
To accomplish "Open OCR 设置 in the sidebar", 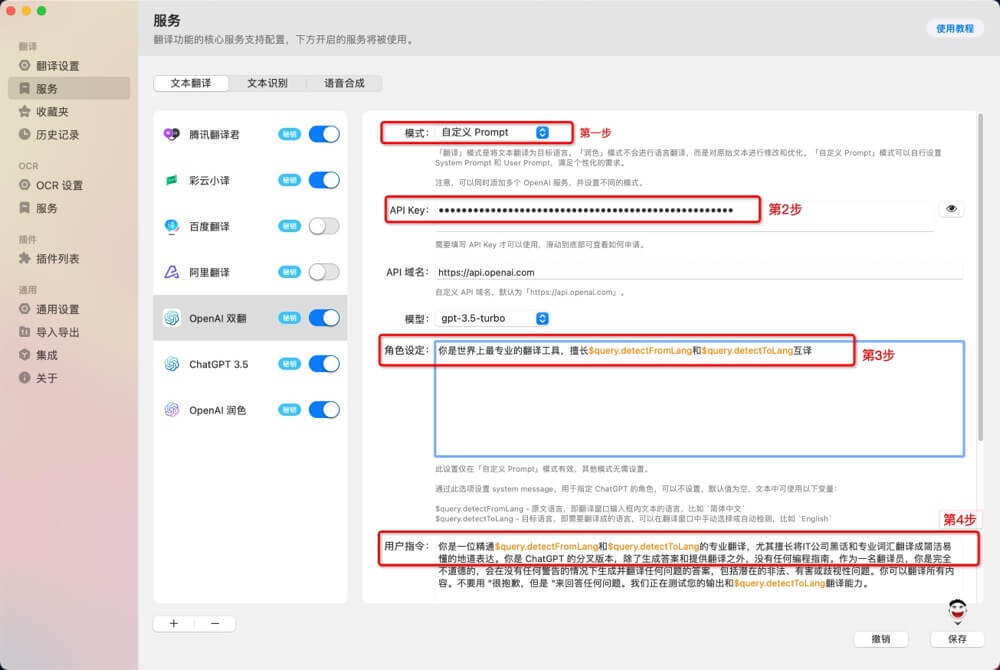I will pyautogui.click(x=69, y=185).
